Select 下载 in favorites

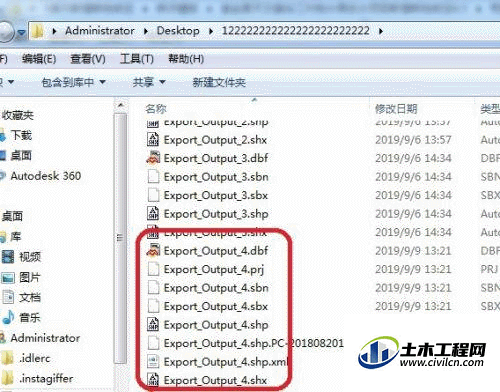tap(21, 135)
